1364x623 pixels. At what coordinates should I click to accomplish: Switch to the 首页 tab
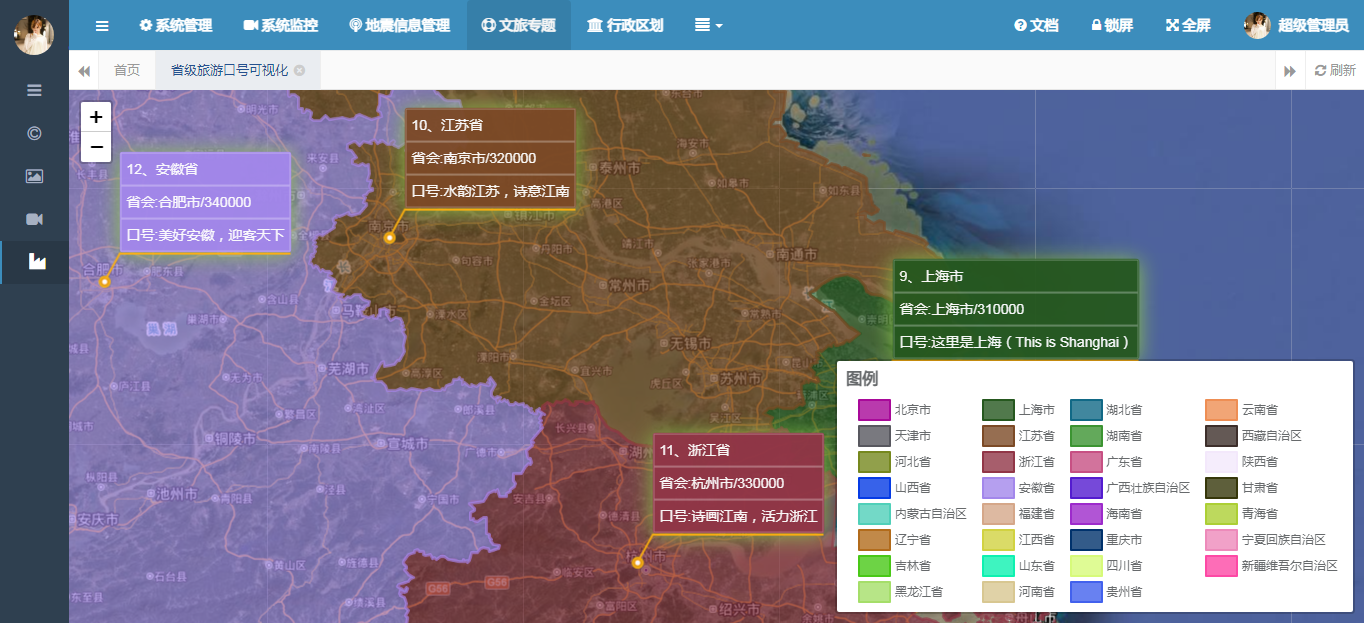coord(127,70)
